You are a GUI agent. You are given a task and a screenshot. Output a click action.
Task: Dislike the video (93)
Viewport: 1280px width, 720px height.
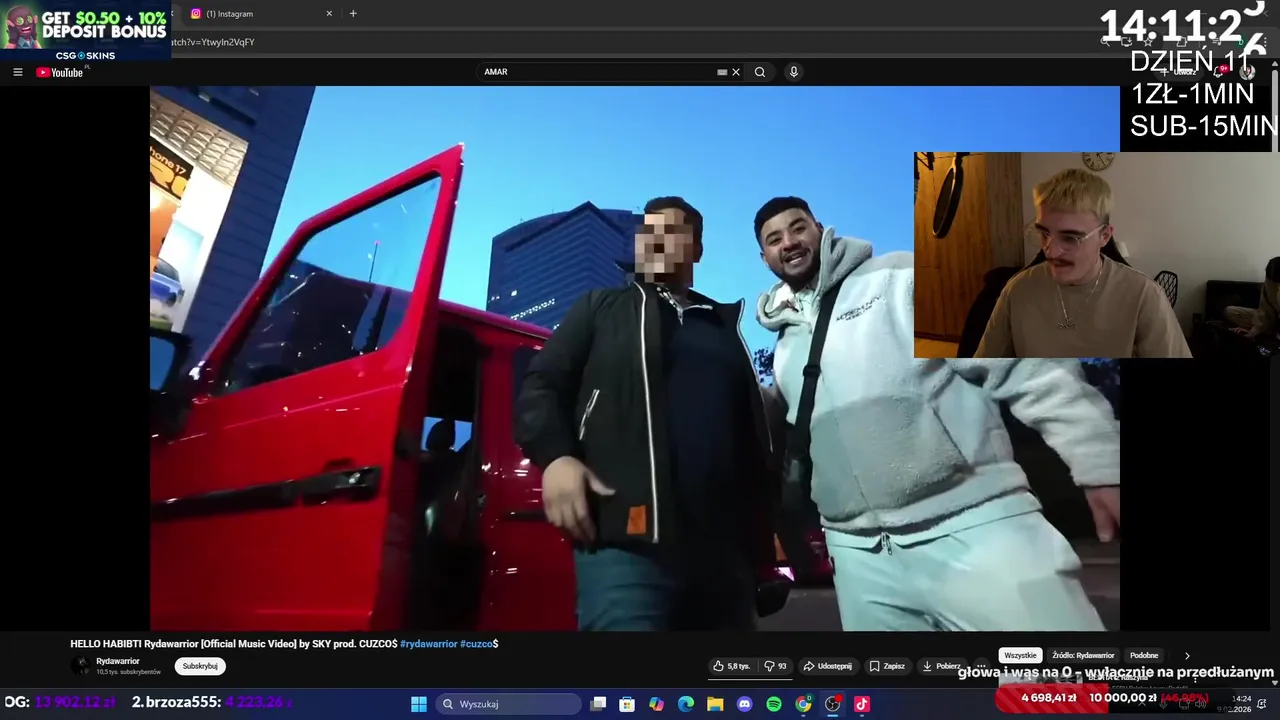click(x=775, y=666)
